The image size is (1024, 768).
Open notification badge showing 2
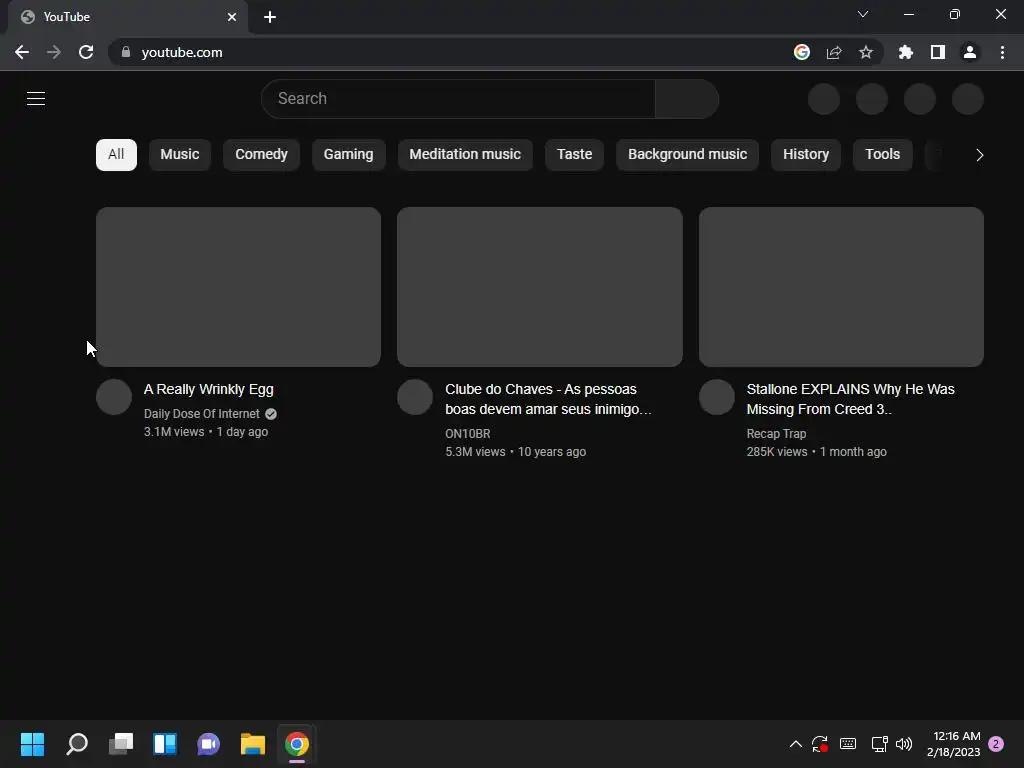coord(996,744)
